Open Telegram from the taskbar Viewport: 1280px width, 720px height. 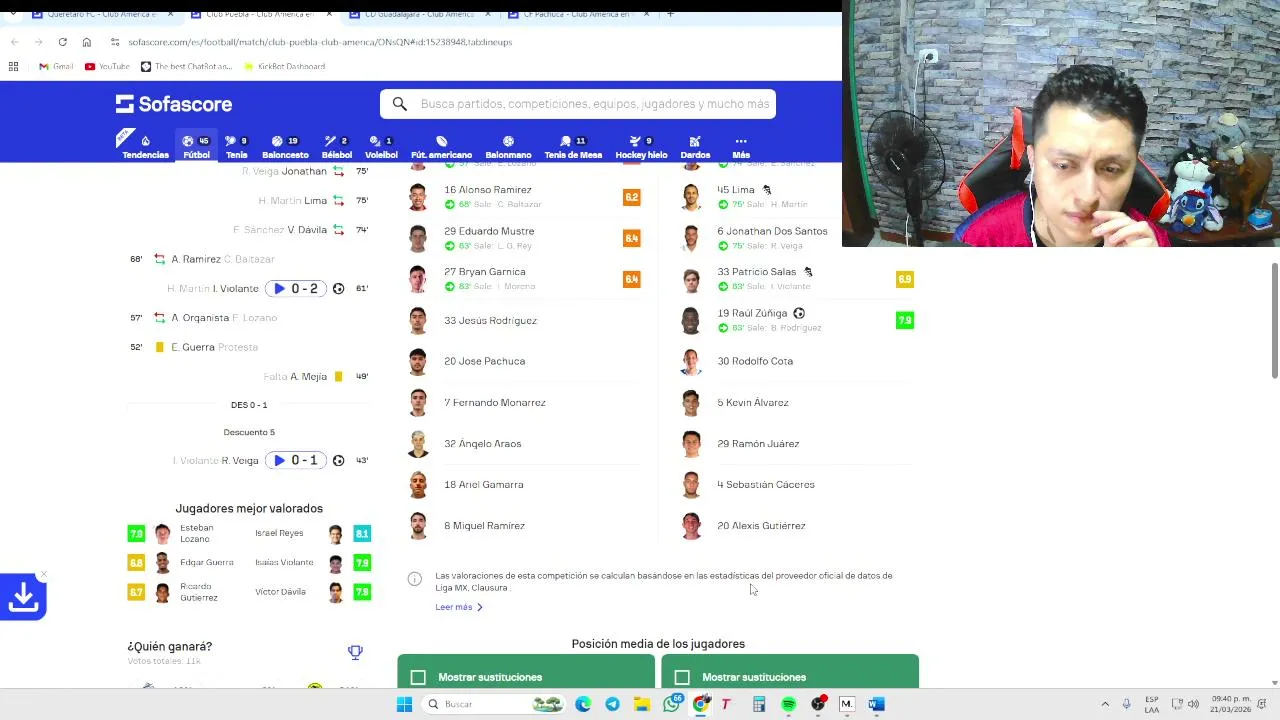pyautogui.click(x=612, y=704)
